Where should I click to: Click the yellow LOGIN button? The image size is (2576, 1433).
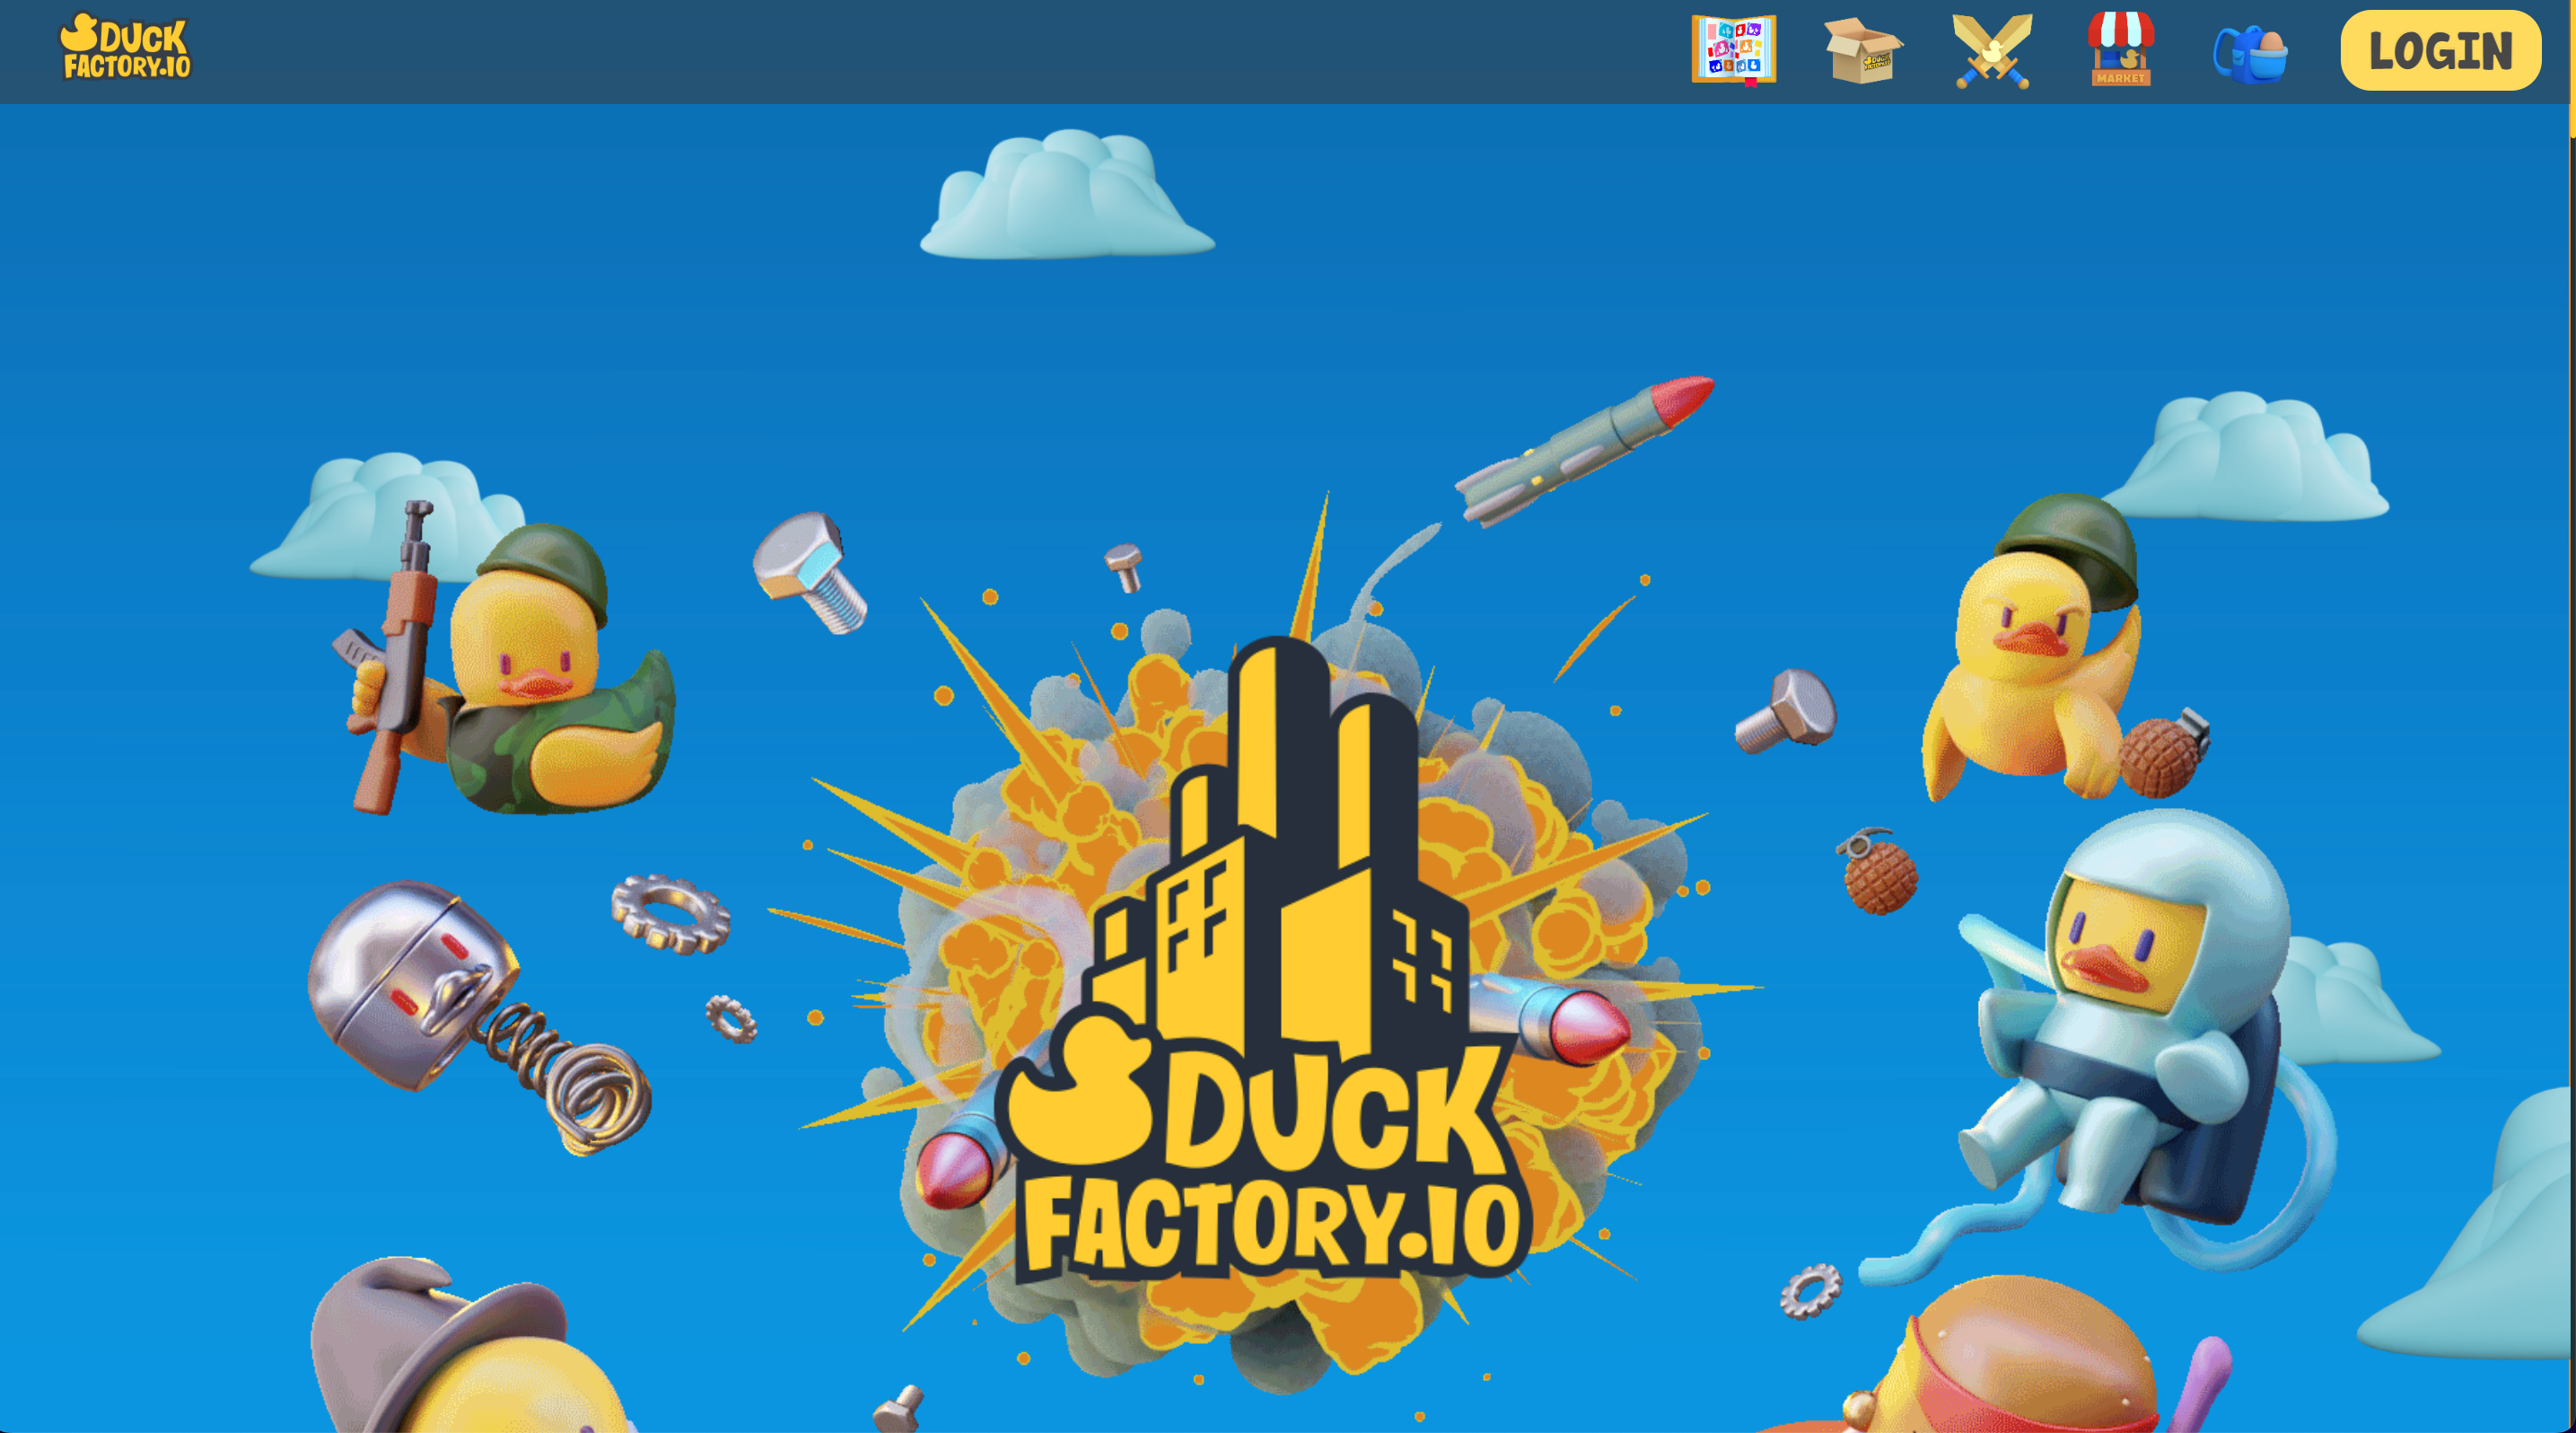(2440, 50)
